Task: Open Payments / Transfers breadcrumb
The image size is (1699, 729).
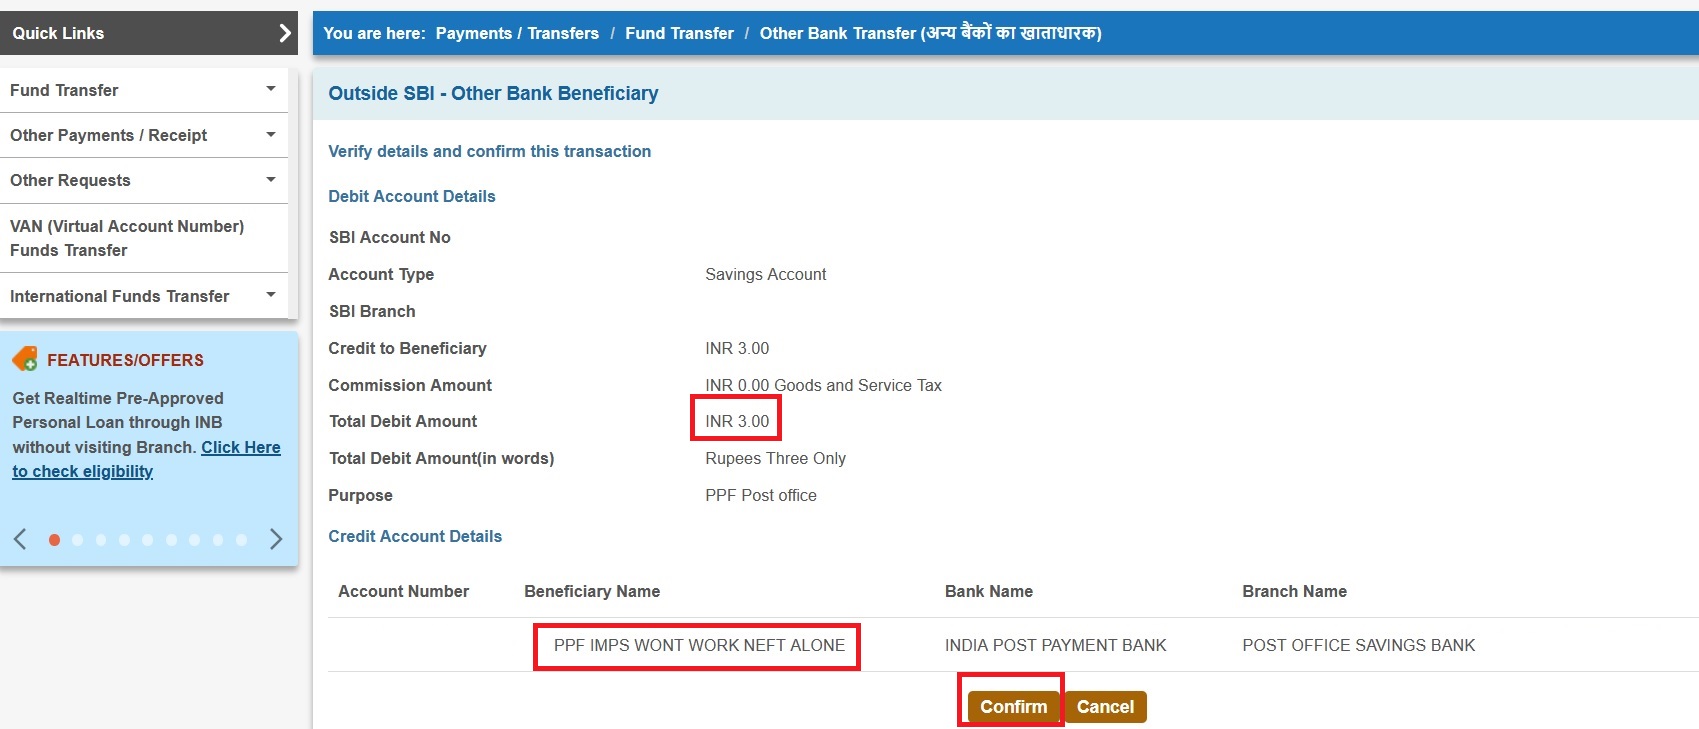Action: [517, 33]
